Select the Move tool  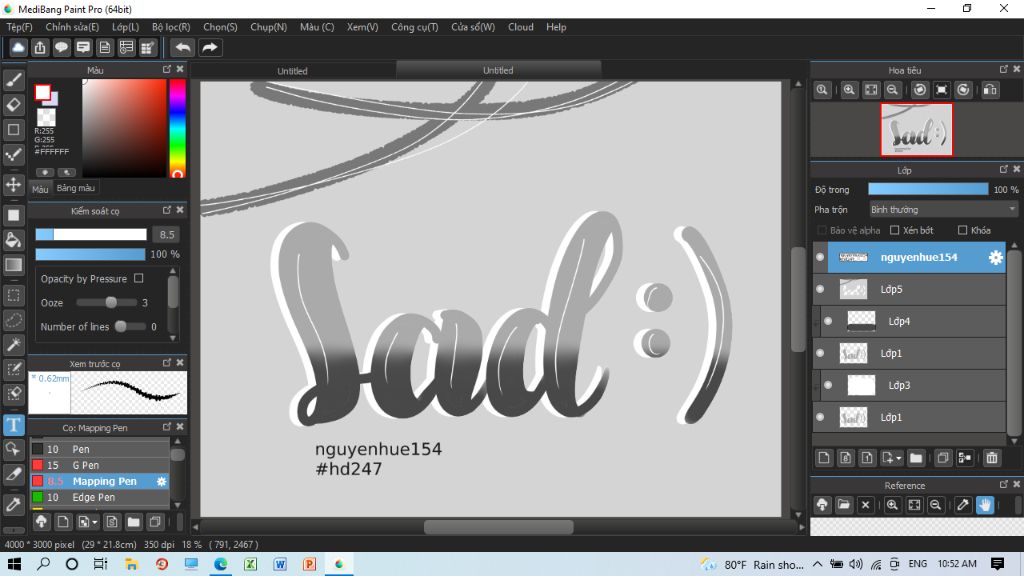pos(13,184)
